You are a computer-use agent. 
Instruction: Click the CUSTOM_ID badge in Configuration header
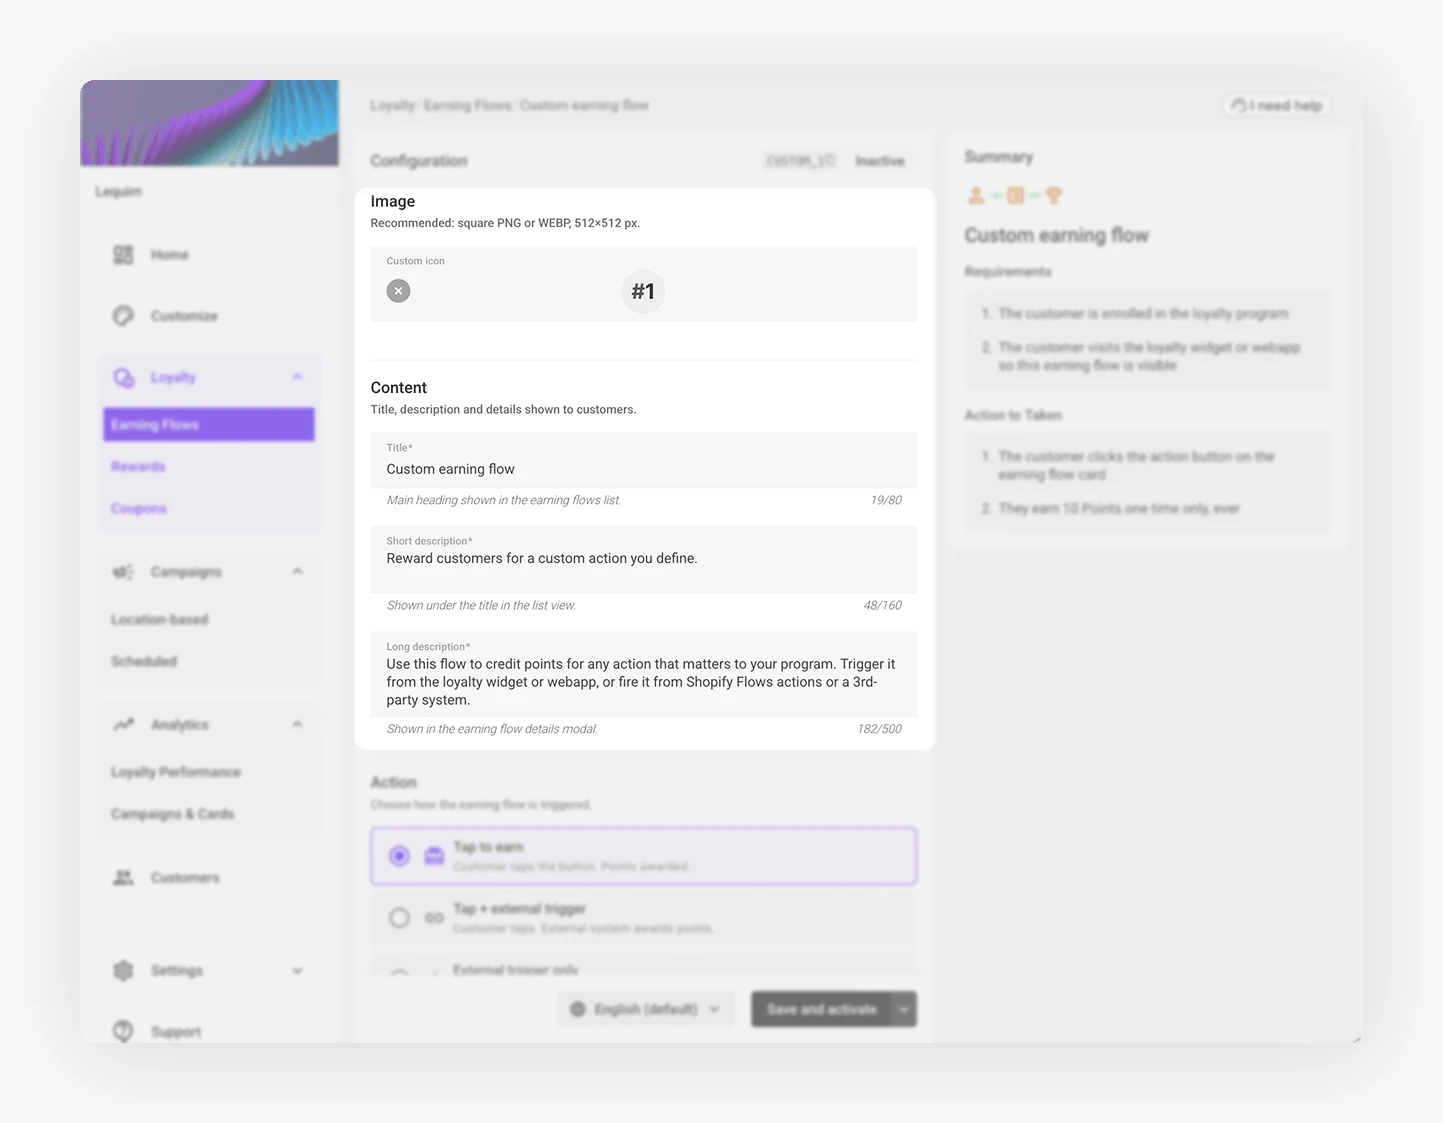pos(800,161)
